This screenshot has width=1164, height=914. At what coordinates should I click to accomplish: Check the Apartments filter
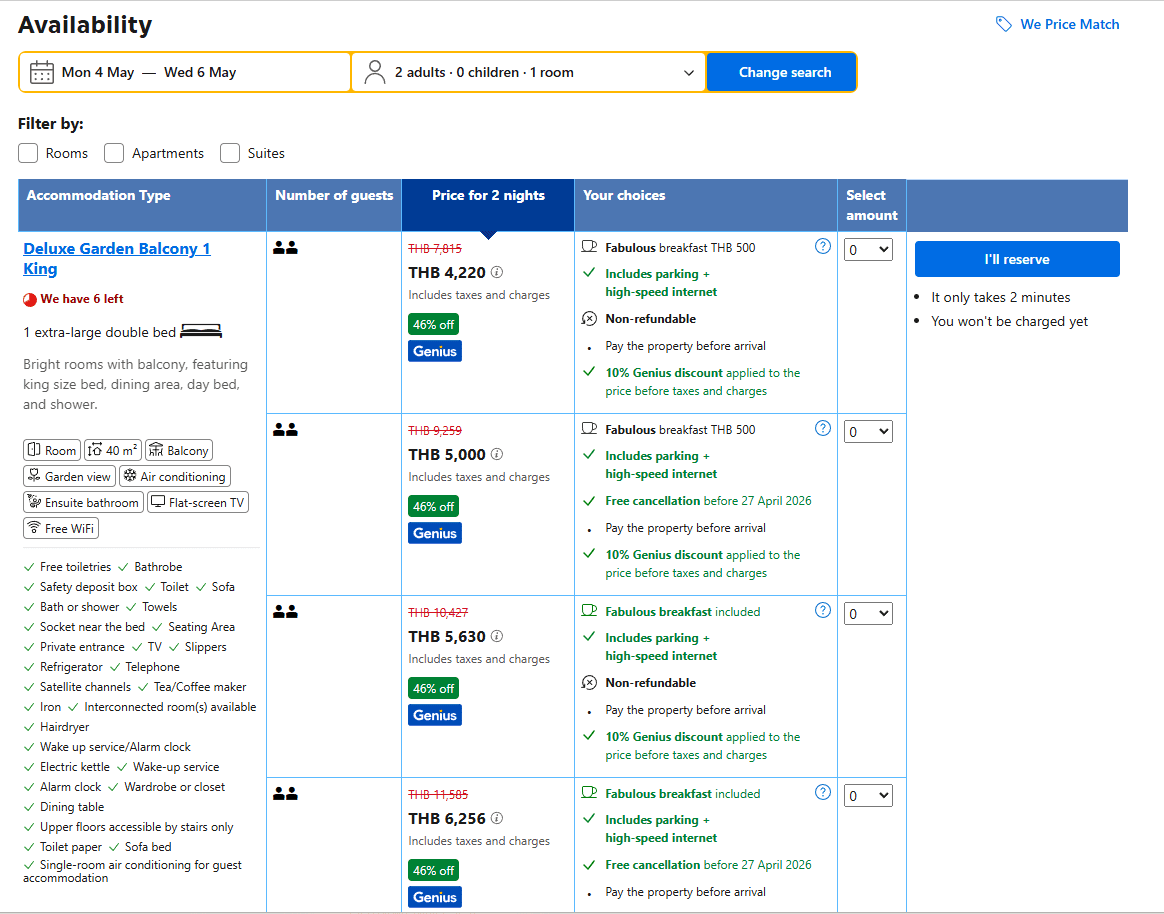[x=113, y=152]
